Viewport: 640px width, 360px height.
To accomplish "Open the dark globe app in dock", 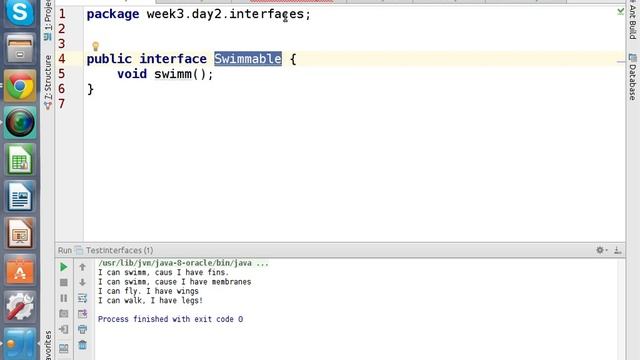I will [20, 123].
